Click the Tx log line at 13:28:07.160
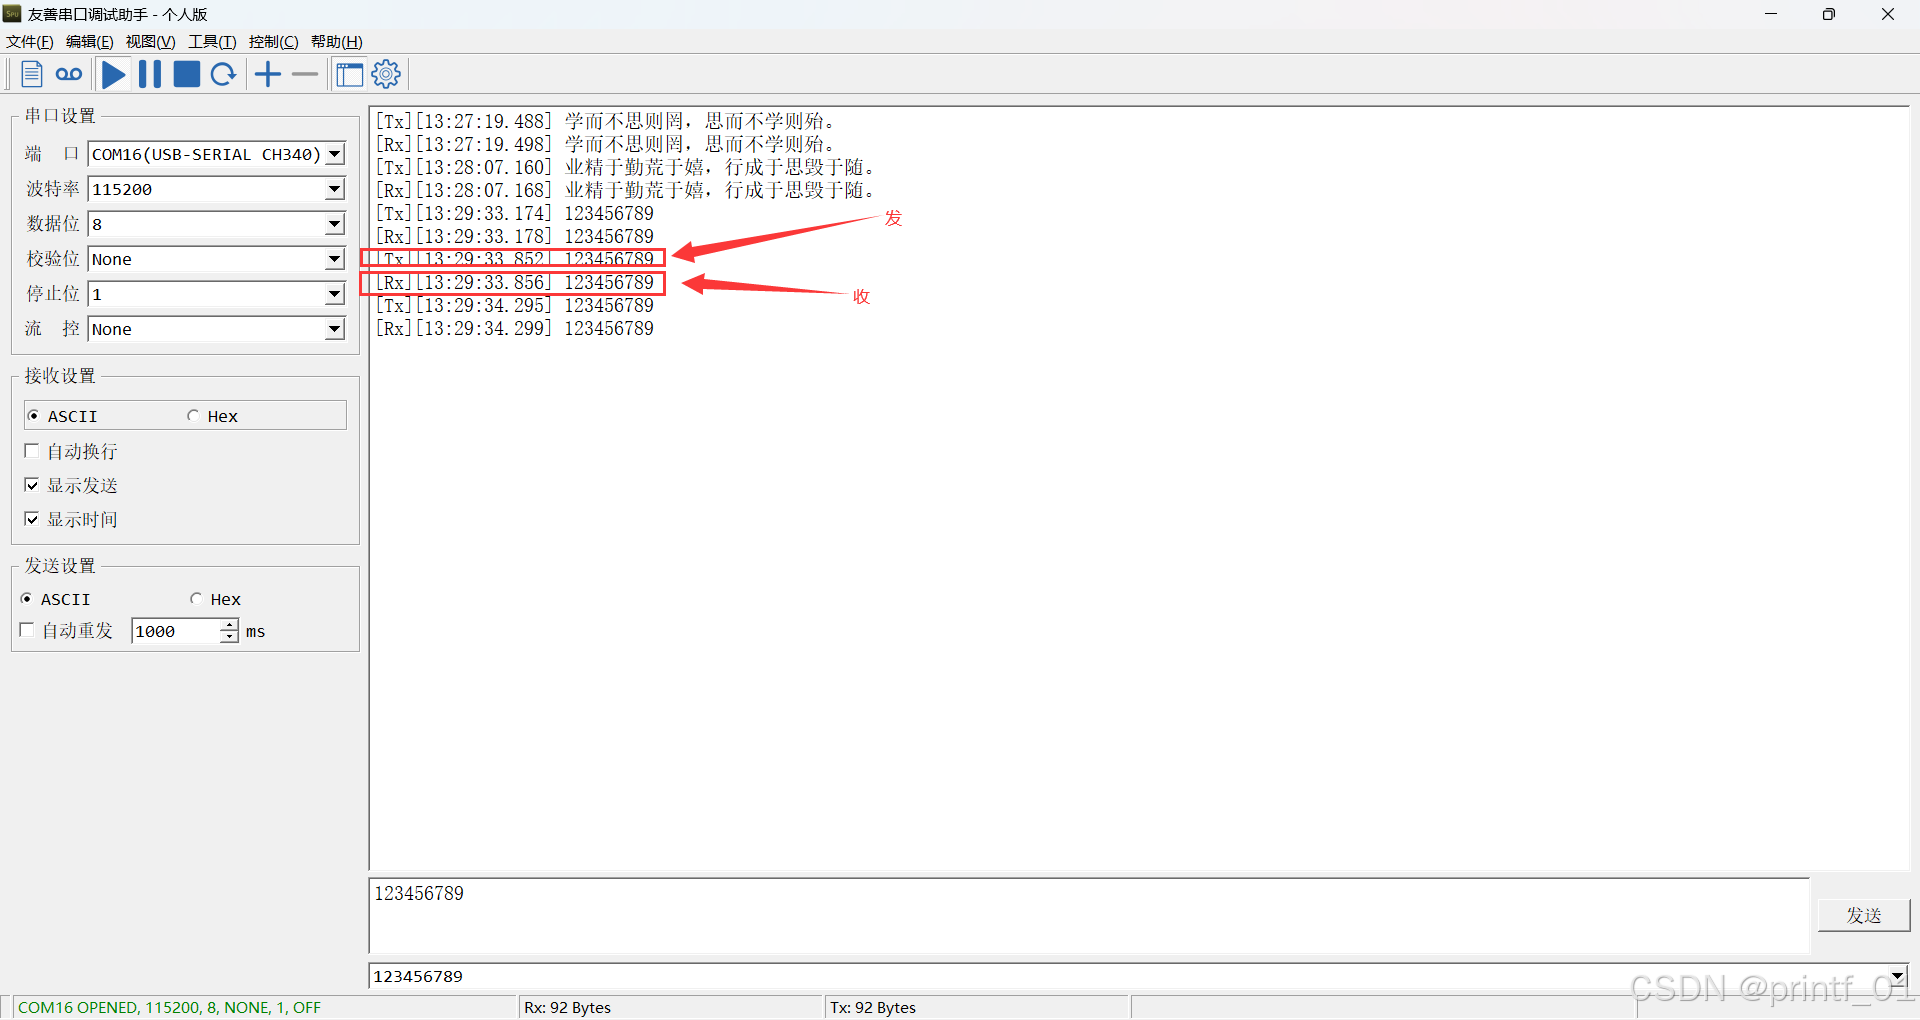1920x1020 pixels. click(x=625, y=167)
